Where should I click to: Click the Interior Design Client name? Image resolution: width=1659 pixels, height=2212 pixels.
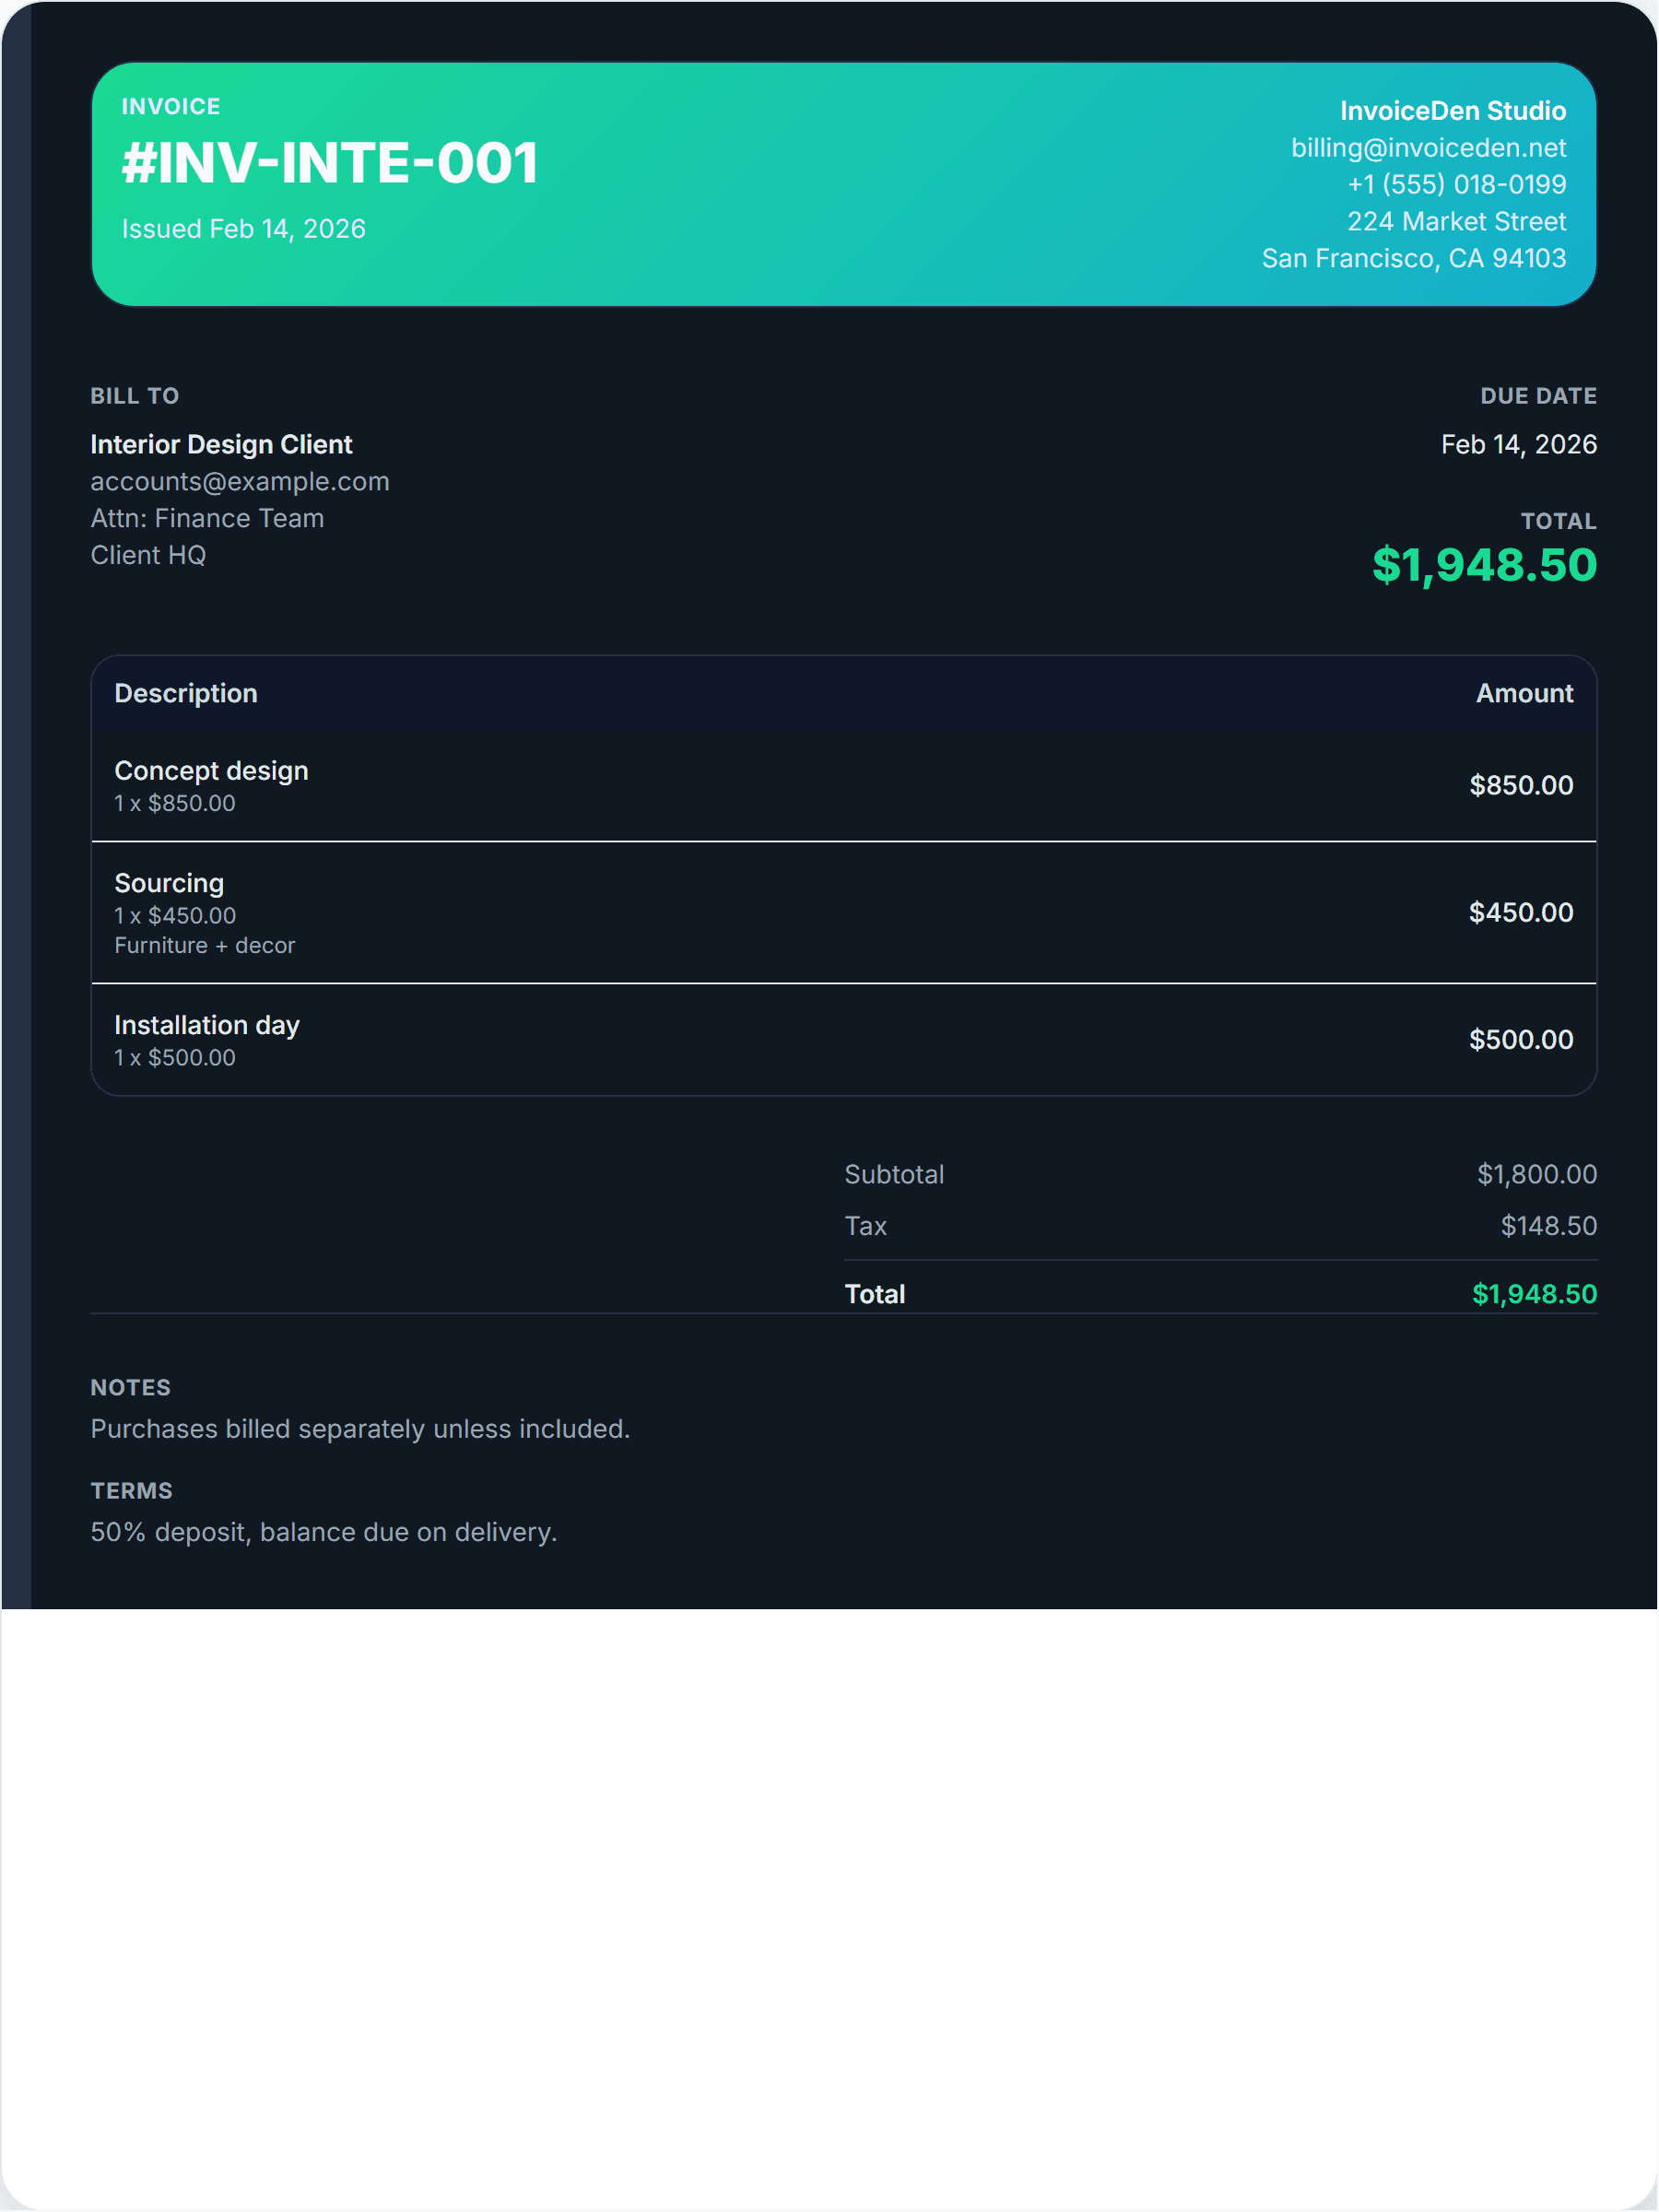(x=221, y=444)
